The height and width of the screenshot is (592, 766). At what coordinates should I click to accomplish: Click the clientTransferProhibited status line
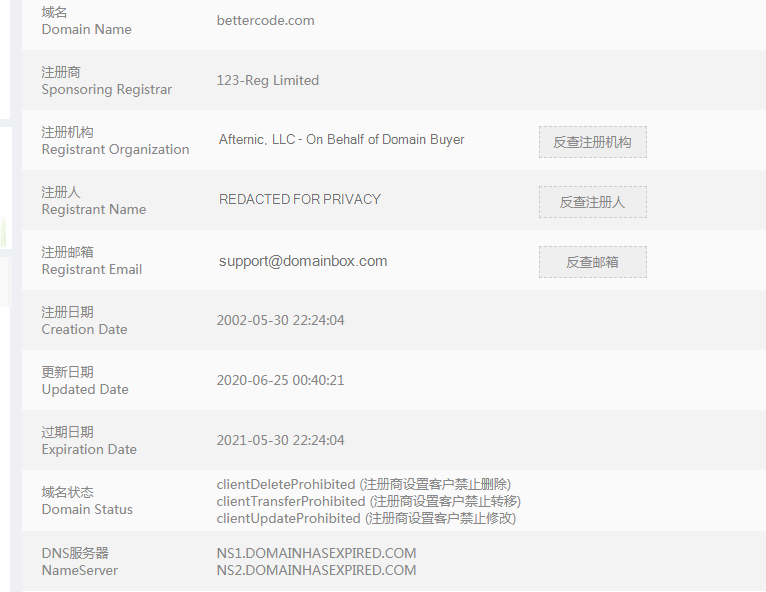tap(368, 501)
